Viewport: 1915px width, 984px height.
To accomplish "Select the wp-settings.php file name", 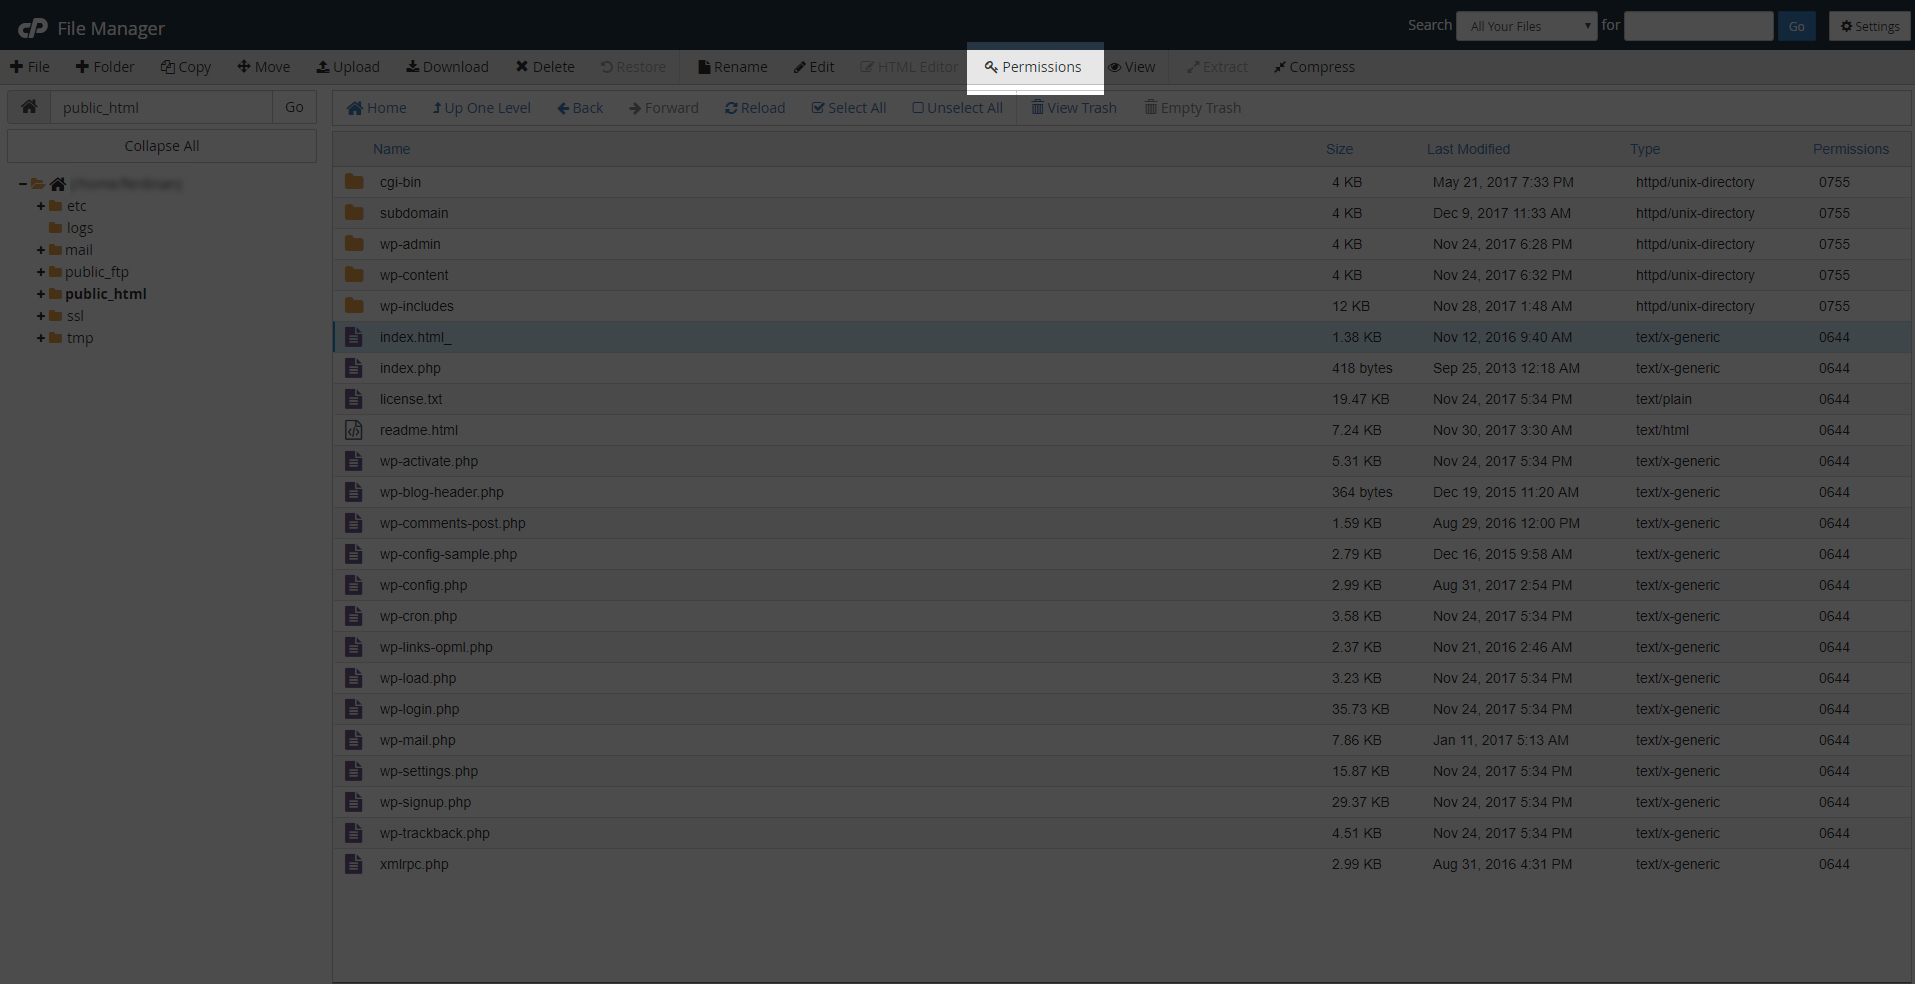I will click(429, 771).
